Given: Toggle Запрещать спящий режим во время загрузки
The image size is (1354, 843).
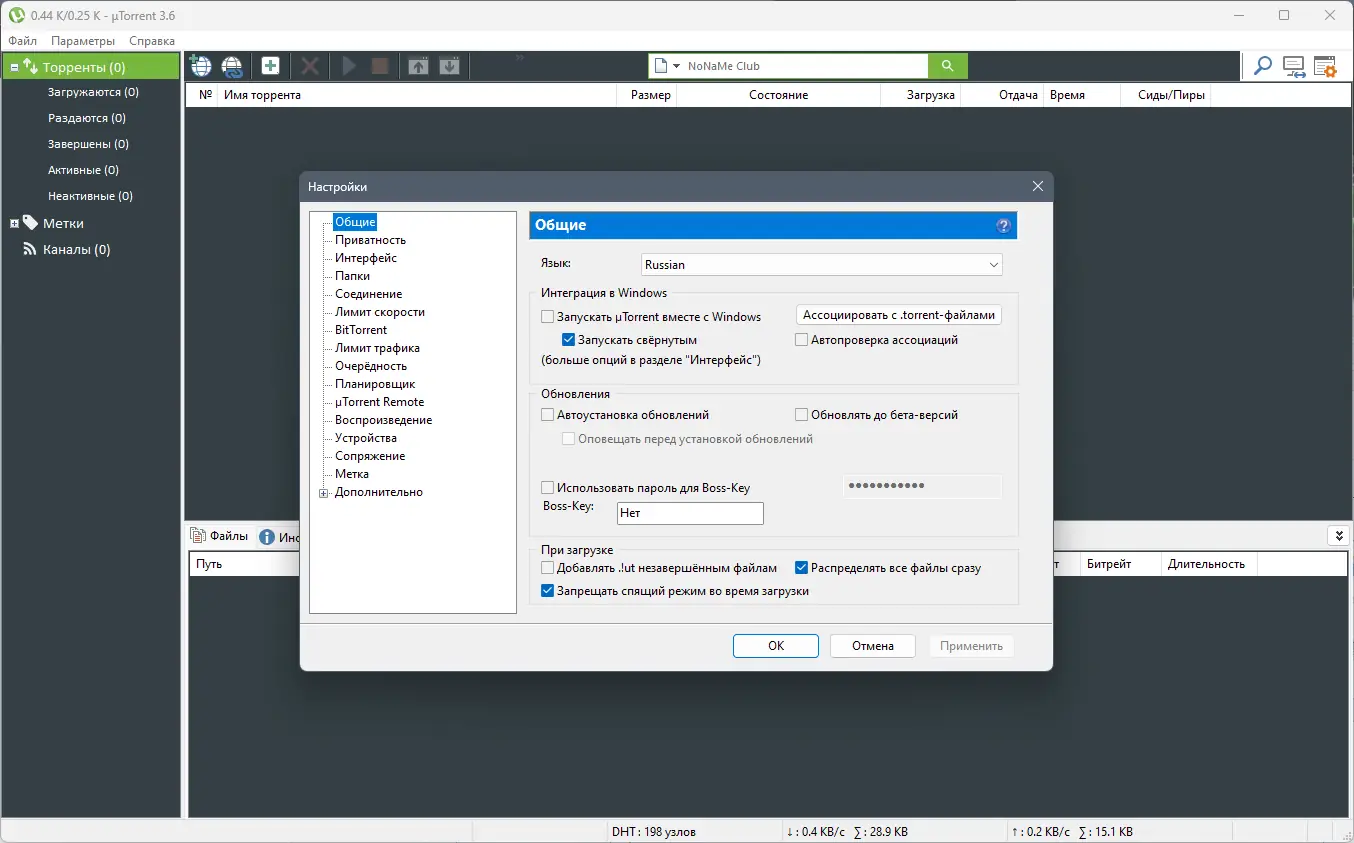Looking at the screenshot, I should (x=547, y=591).
